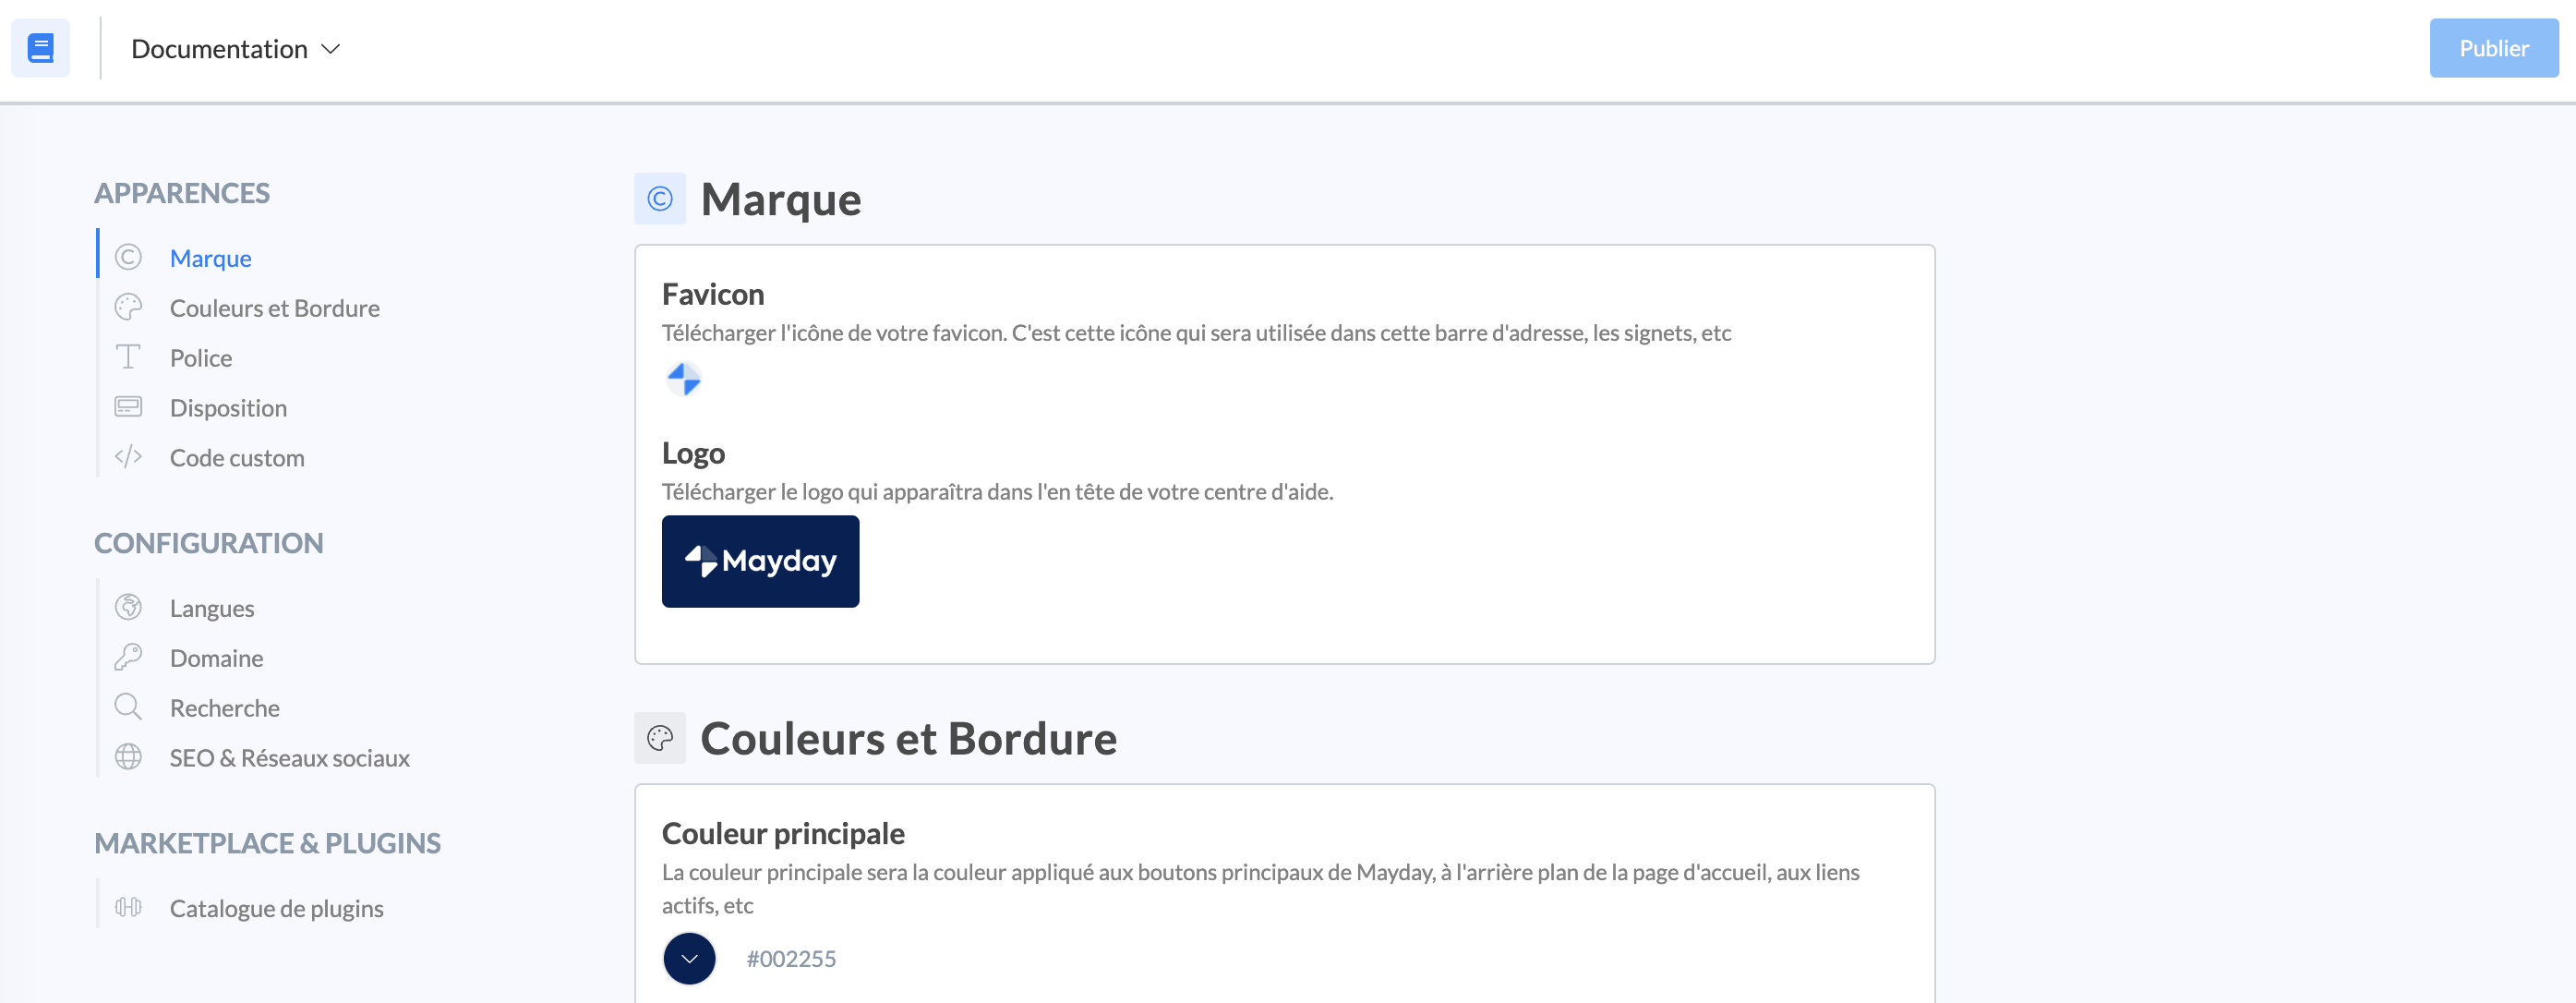This screenshot has height=1003, width=2576.
Task: Open the Documentation dropdown
Action: click(235, 47)
